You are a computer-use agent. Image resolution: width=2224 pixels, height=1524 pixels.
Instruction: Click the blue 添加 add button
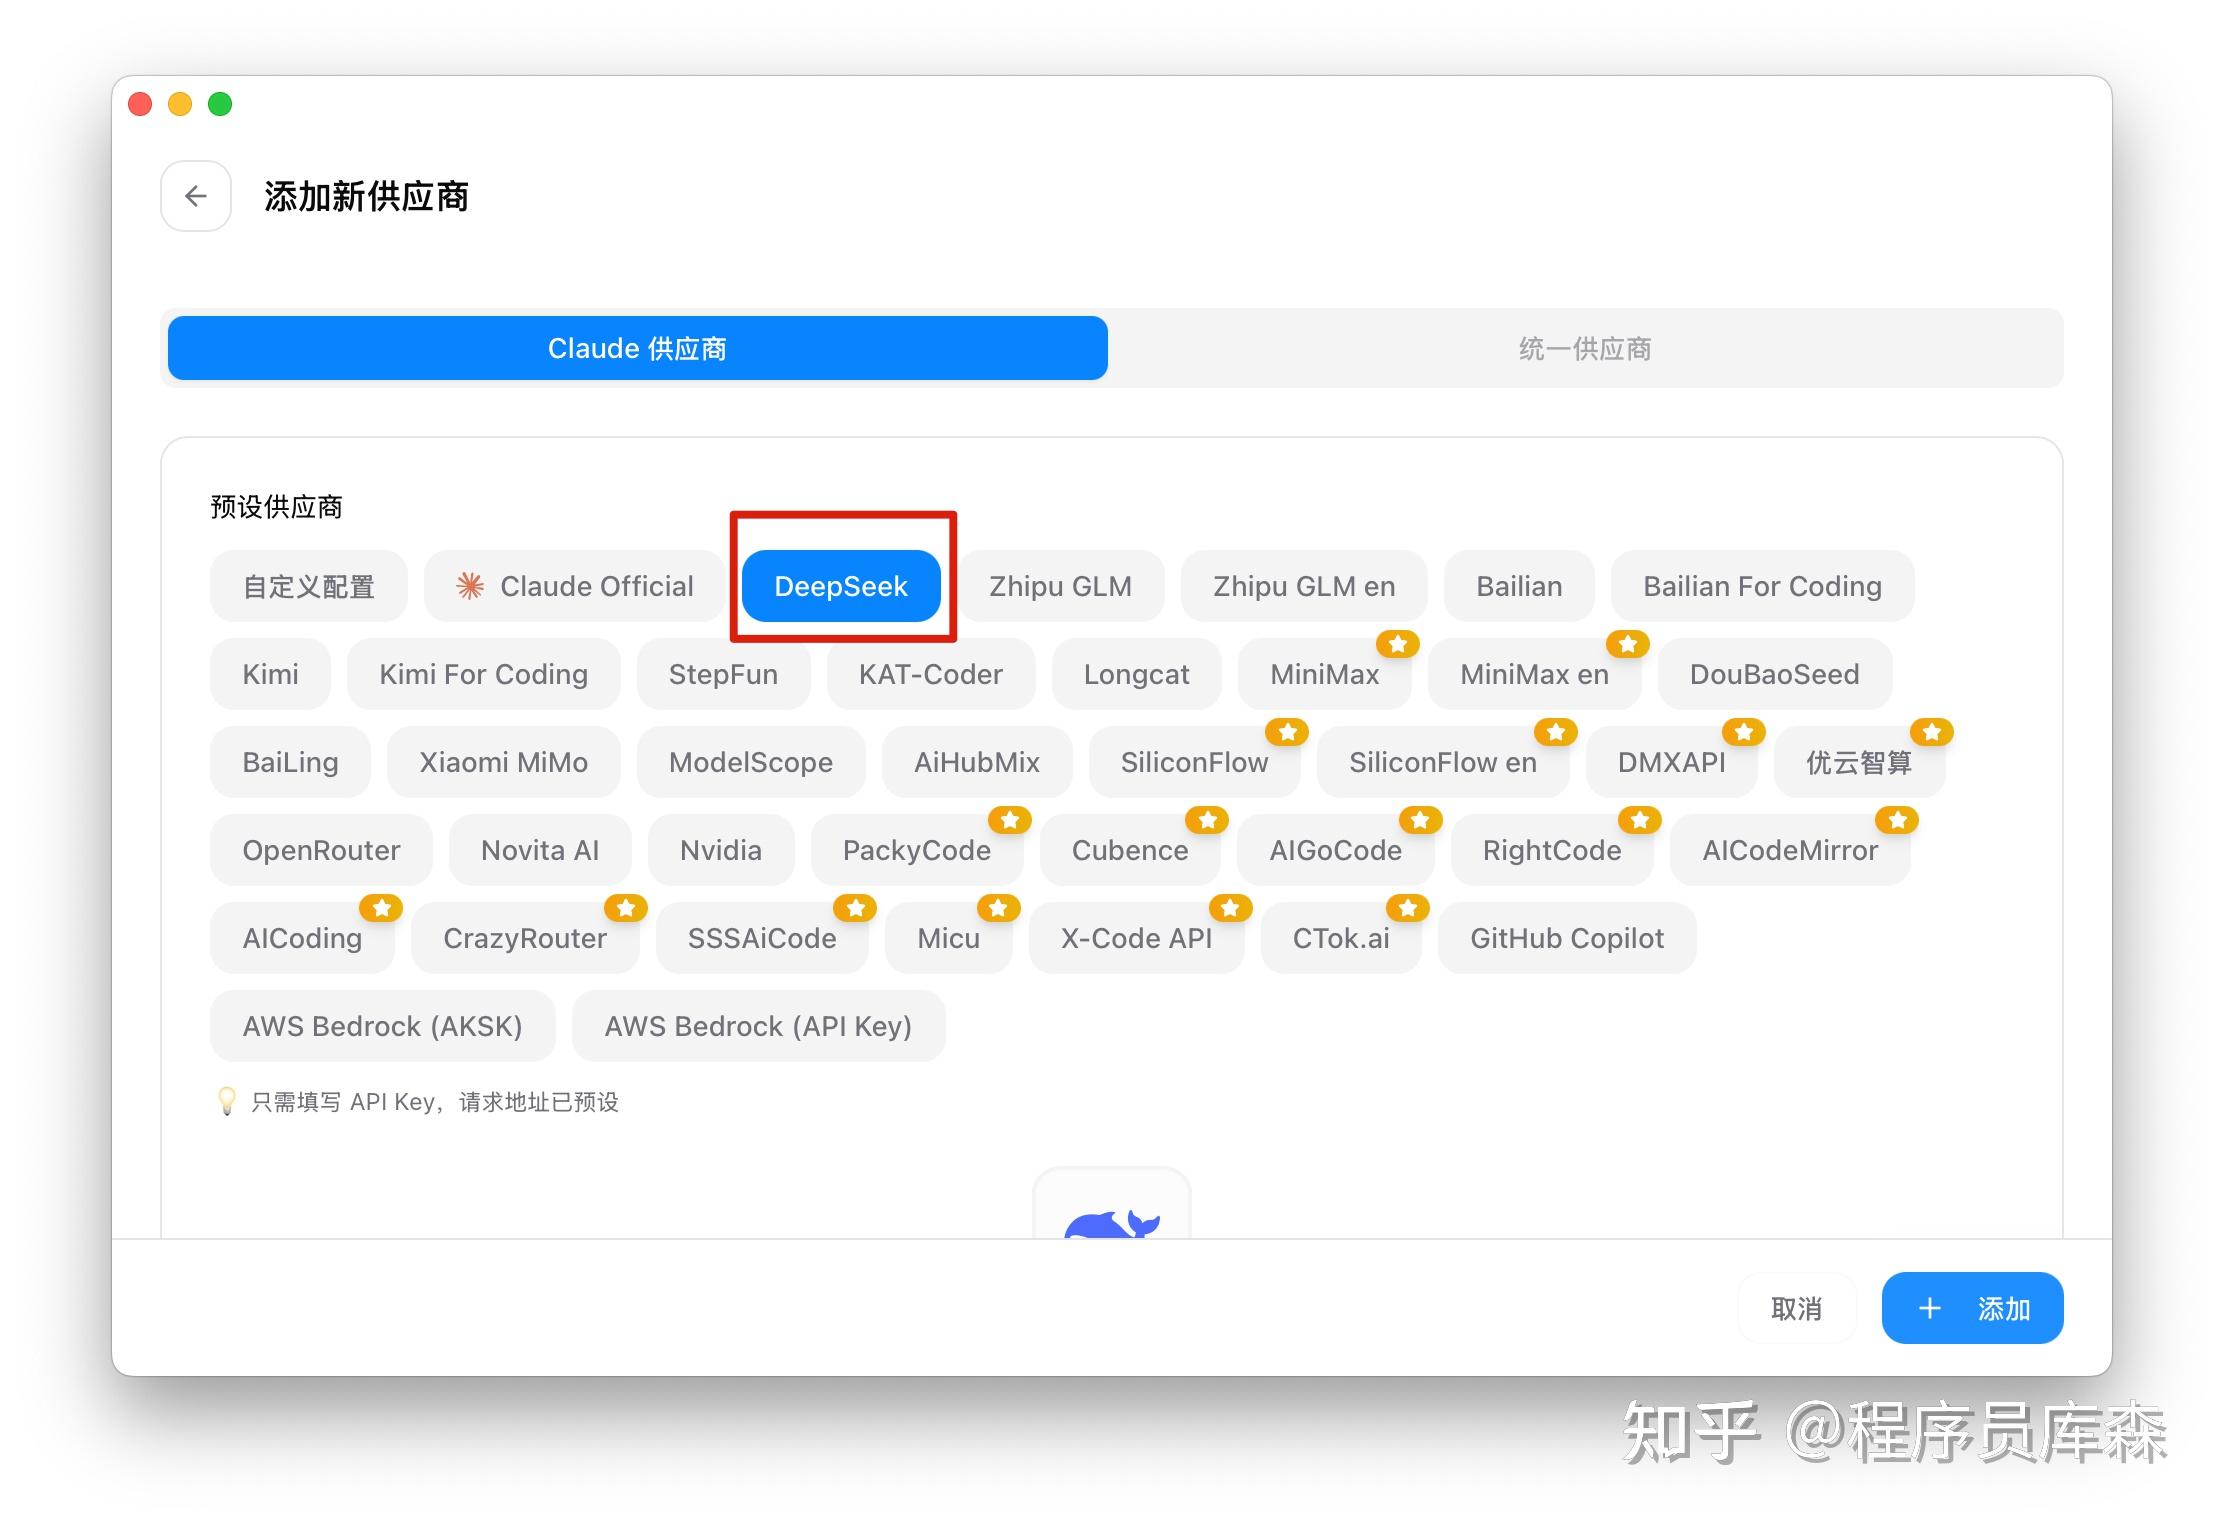[1972, 1308]
